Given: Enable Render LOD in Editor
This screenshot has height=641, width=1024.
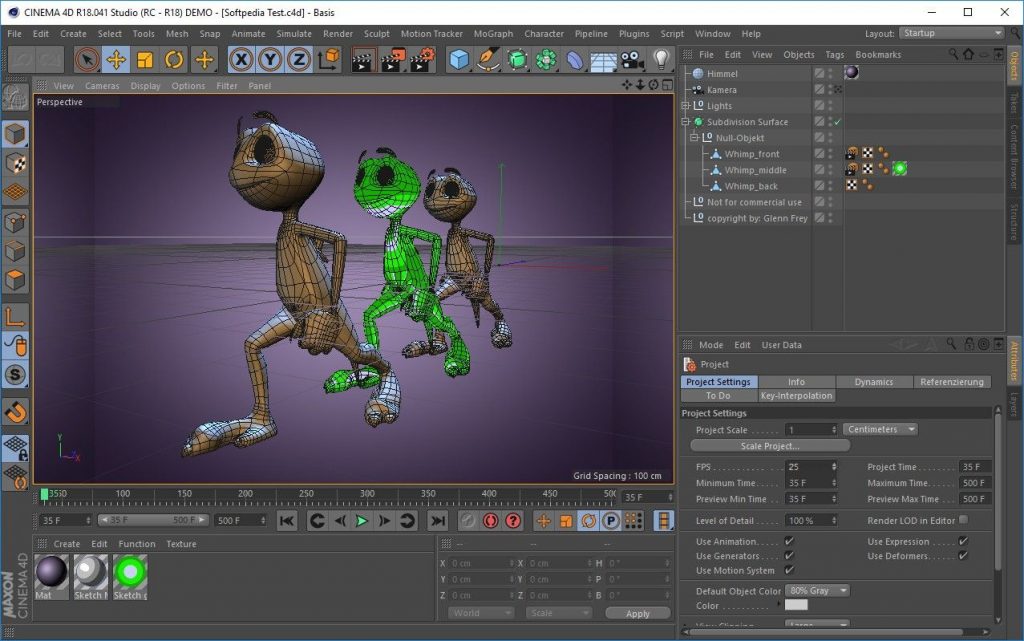Looking at the screenshot, I should pos(963,520).
